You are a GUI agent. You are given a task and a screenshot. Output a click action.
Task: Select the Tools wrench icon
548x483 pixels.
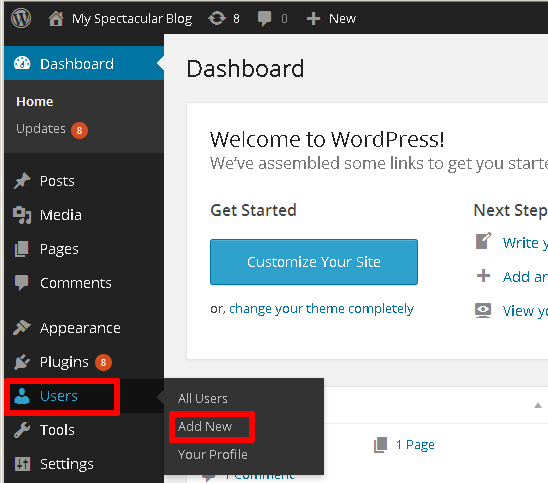[22, 430]
